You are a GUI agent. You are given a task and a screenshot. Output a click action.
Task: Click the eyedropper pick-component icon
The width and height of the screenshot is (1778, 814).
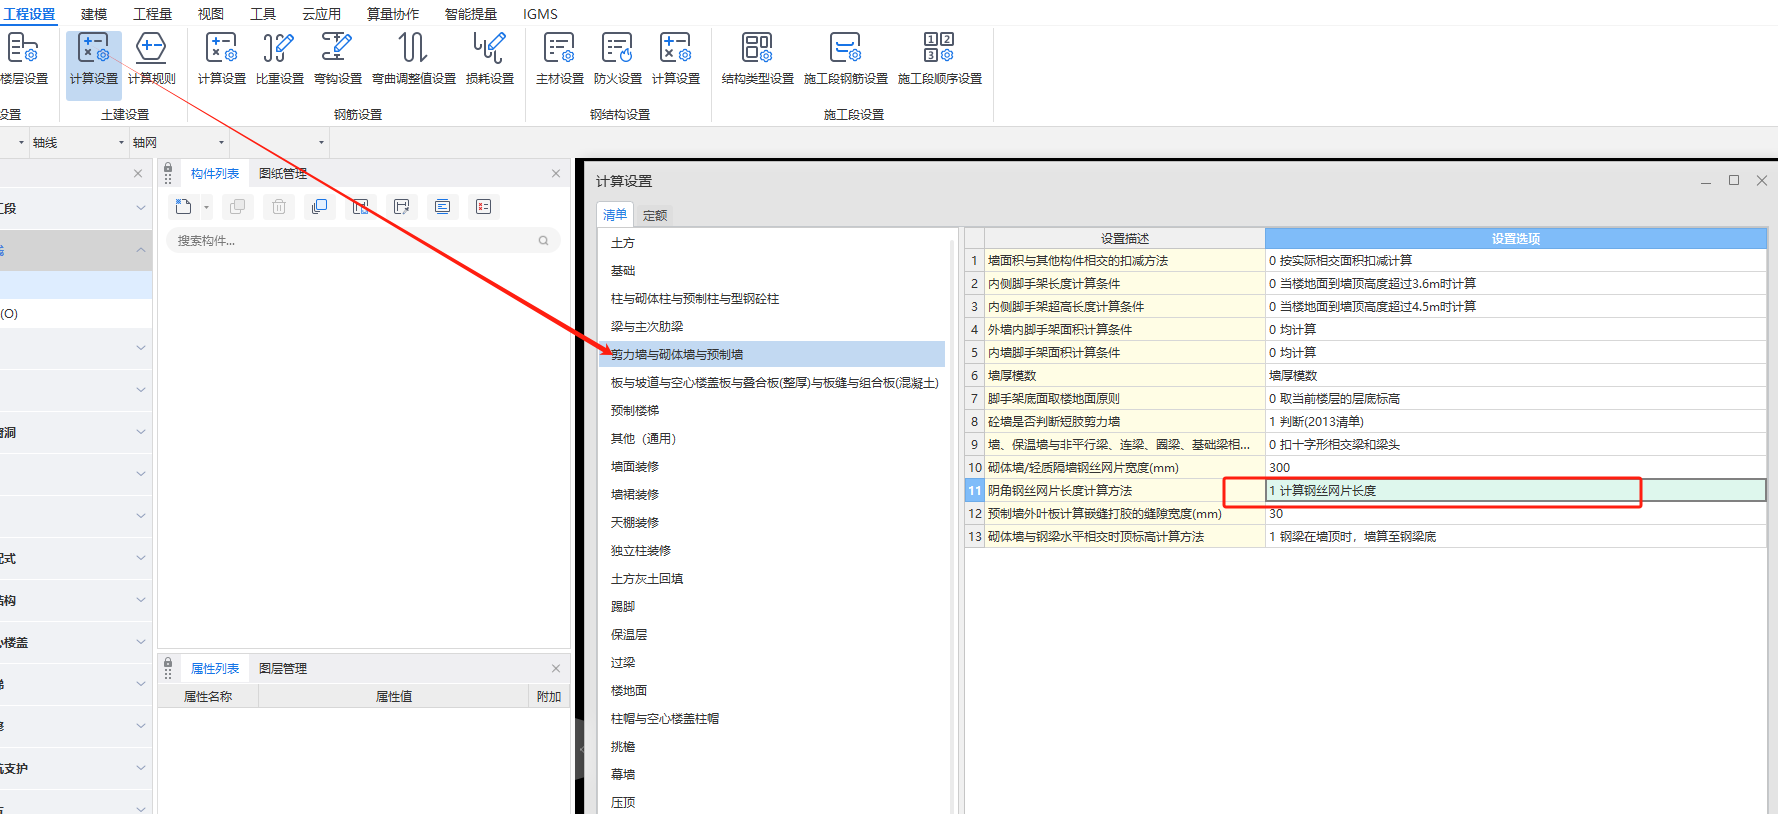click(401, 207)
